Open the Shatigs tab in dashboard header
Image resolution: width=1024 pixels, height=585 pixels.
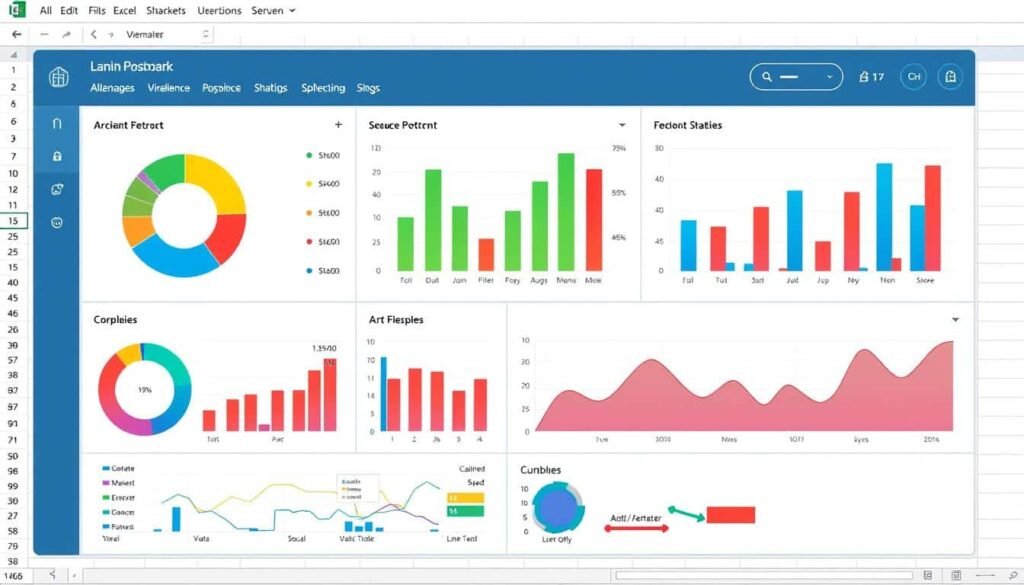pyautogui.click(x=270, y=88)
